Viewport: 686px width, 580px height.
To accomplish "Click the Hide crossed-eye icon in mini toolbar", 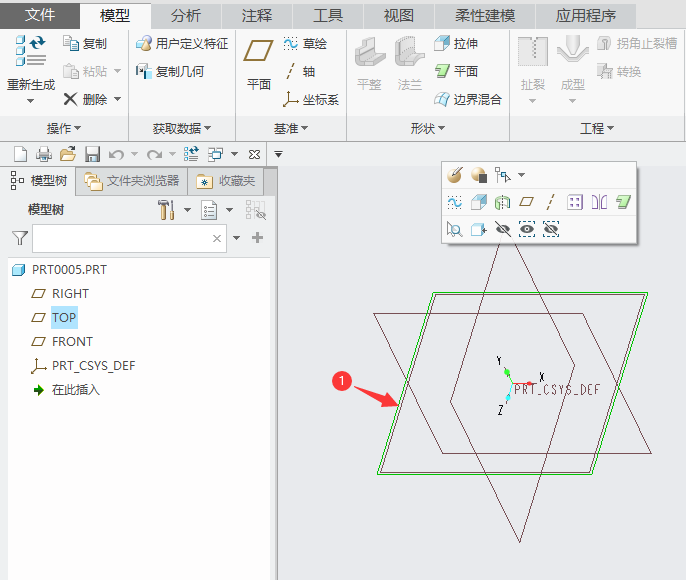I will [503, 229].
